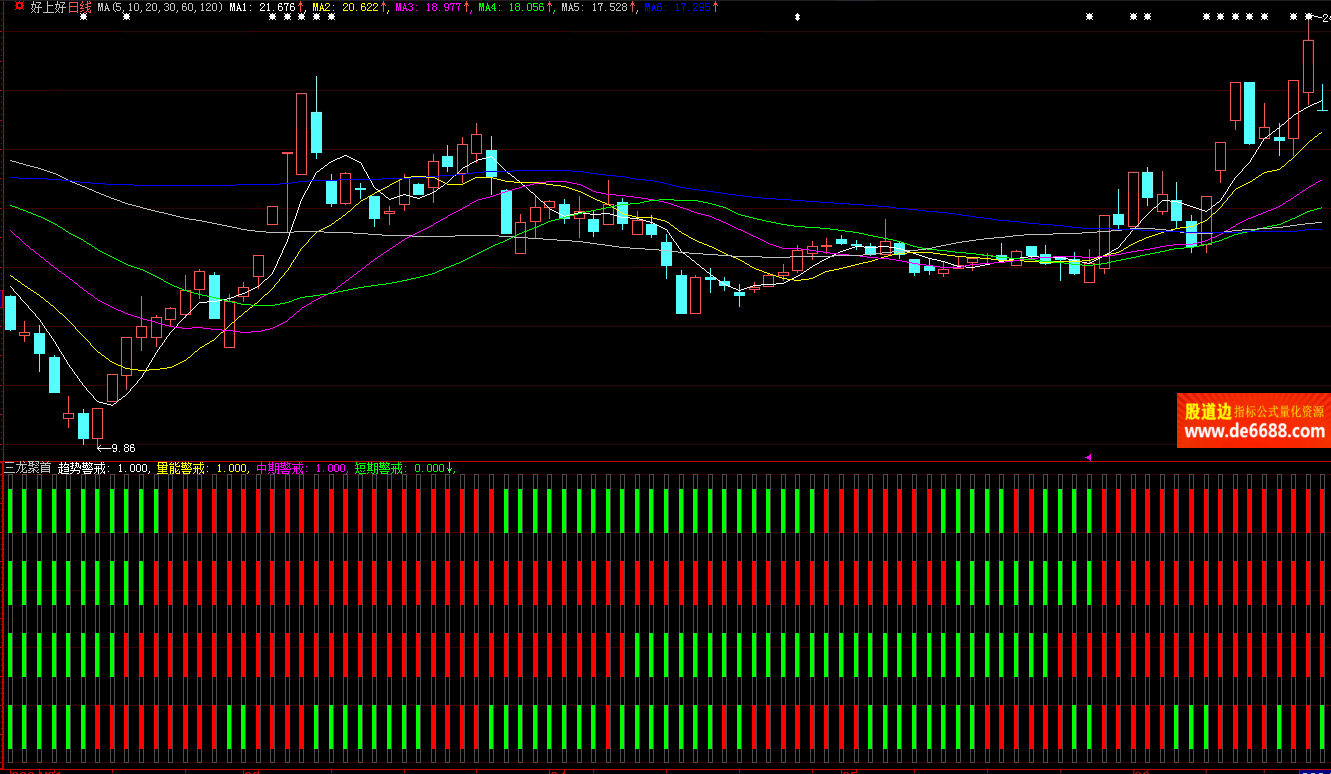
Task: Click the red up arrow after MA1 value
Action: (x=301, y=7)
